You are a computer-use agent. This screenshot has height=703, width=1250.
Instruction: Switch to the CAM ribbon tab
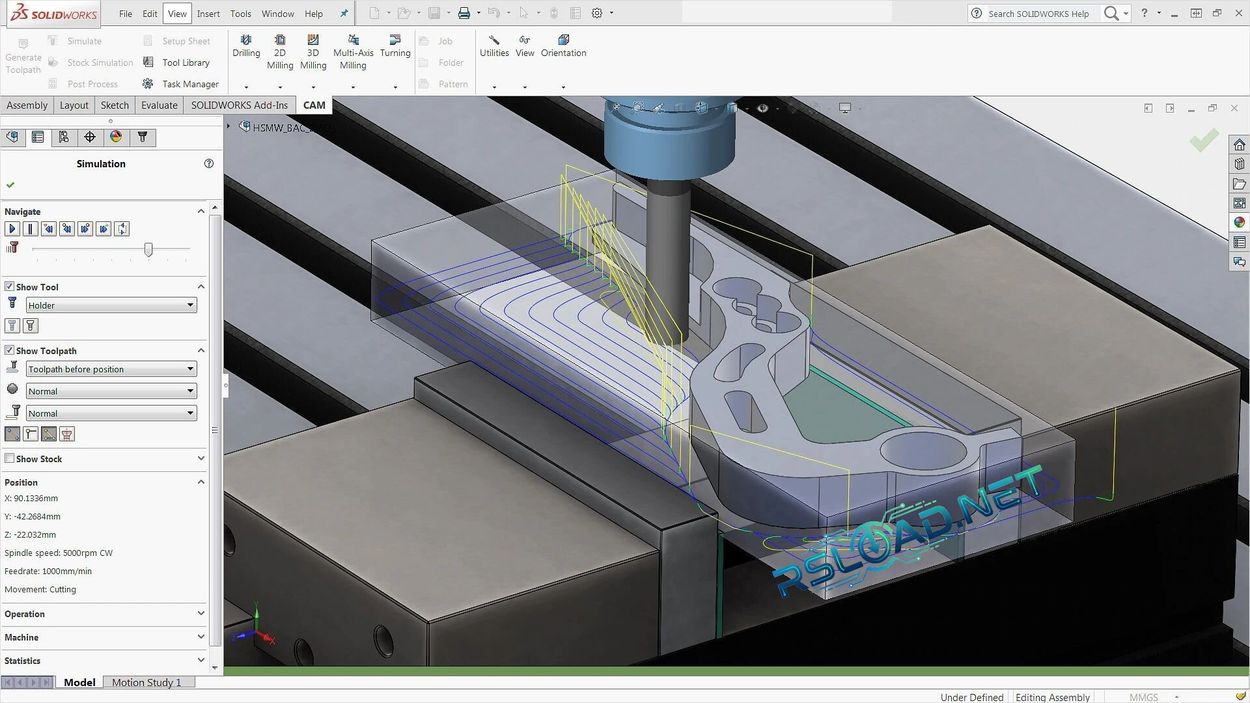click(313, 104)
